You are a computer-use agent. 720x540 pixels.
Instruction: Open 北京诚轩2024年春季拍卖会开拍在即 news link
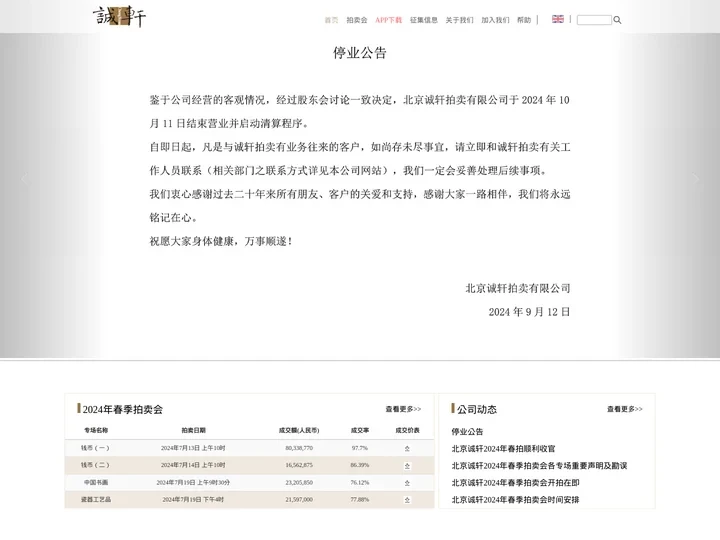pyautogui.click(x=515, y=483)
